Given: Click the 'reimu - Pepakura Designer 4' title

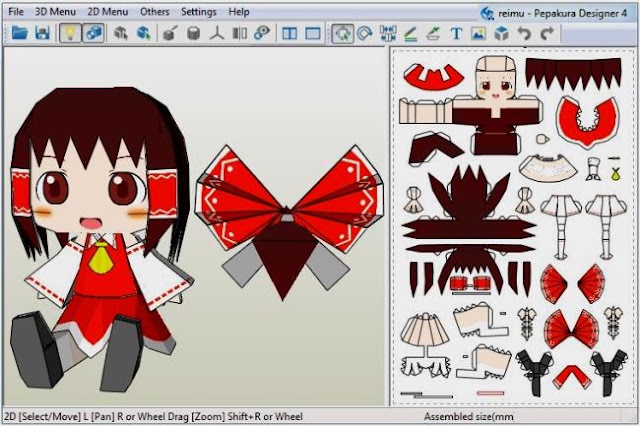Looking at the screenshot, I should (562, 13).
